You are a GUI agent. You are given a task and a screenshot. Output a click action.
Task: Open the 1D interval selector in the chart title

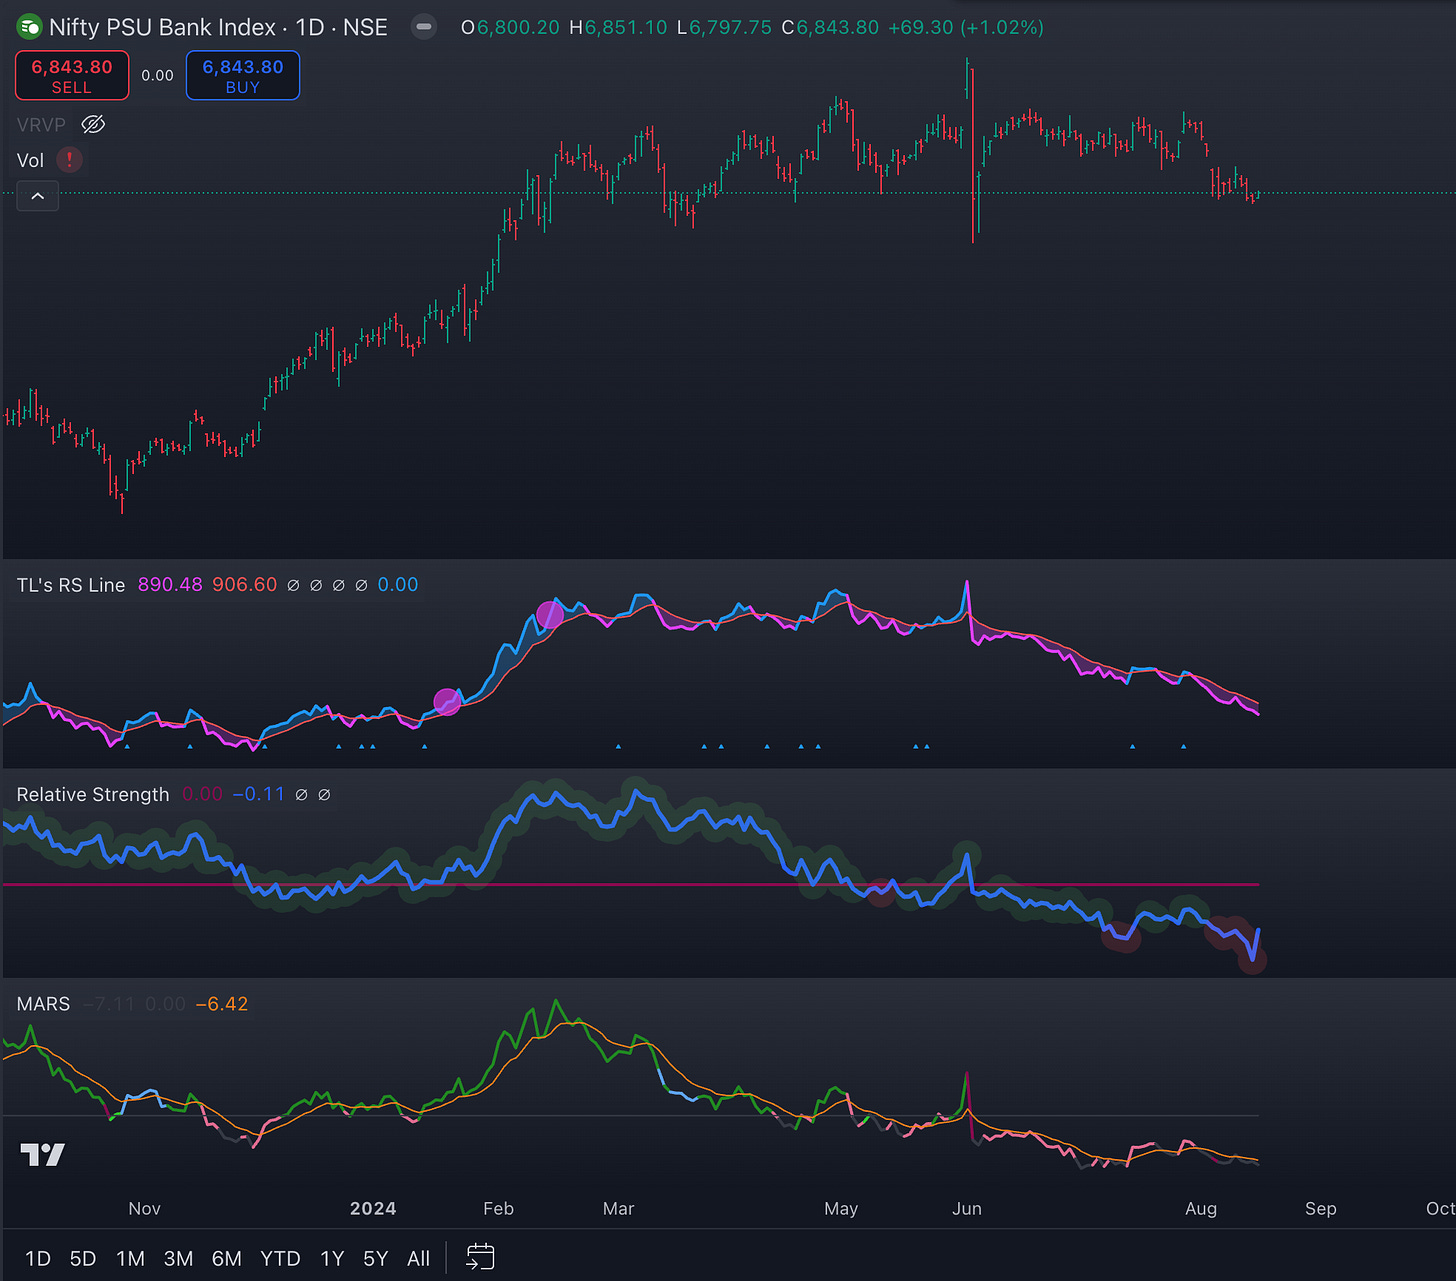(x=310, y=27)
